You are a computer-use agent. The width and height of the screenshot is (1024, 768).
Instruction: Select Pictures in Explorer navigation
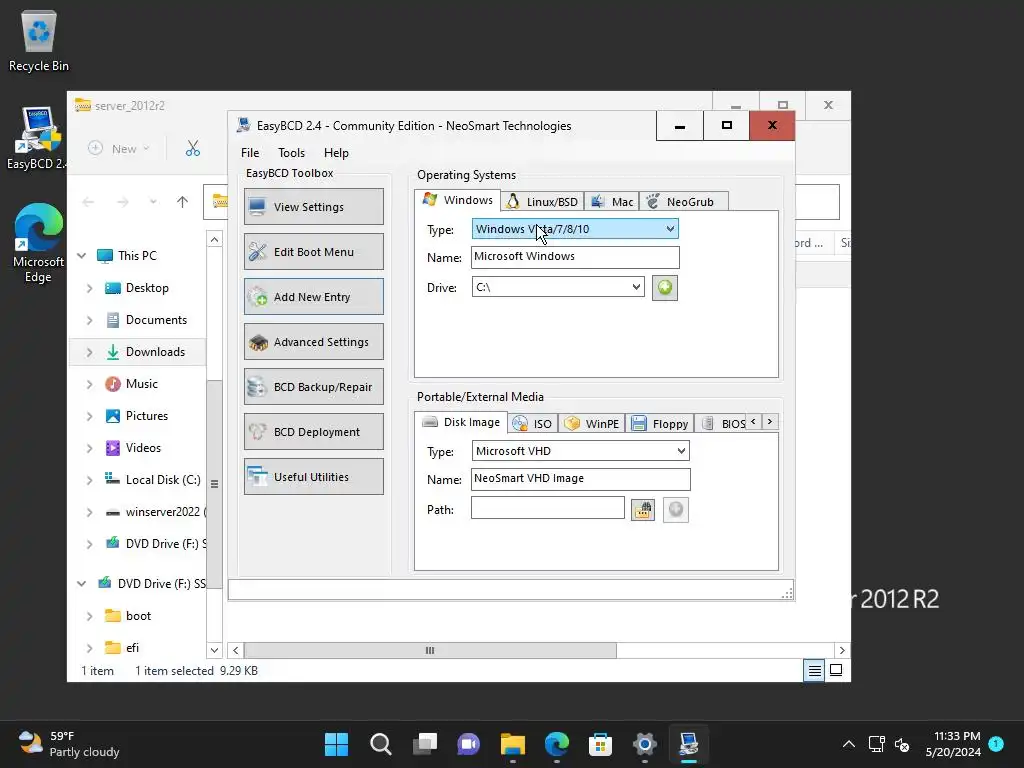[146, 416]
